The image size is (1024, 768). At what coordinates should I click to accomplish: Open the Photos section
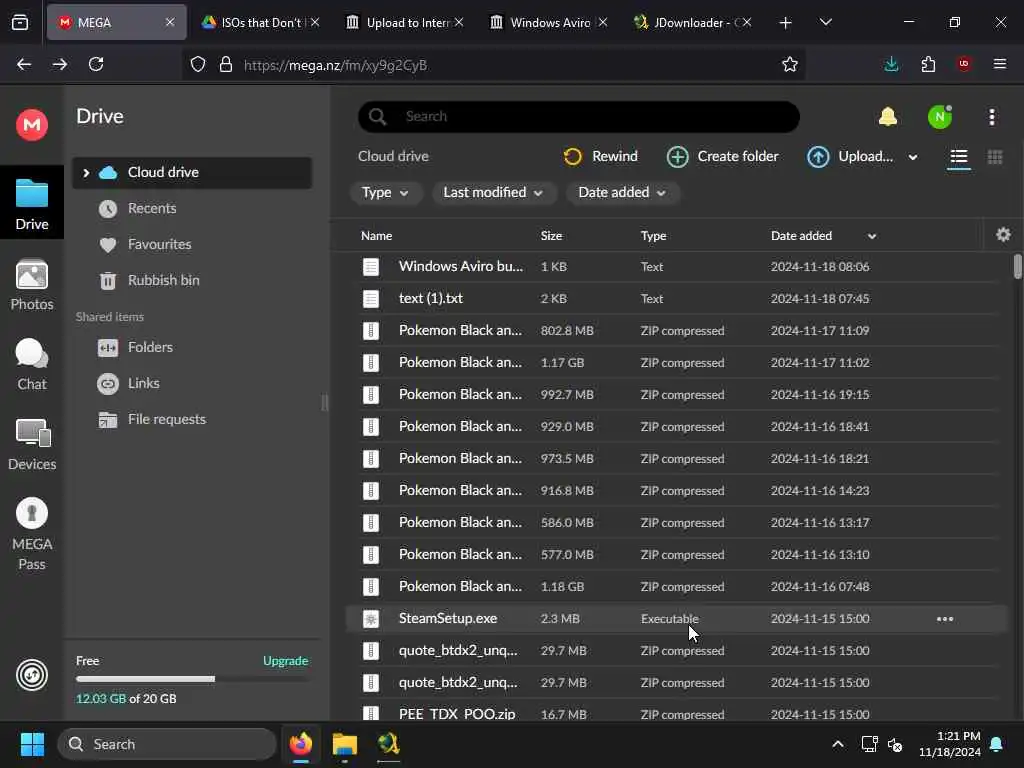[x=32, y=285]
